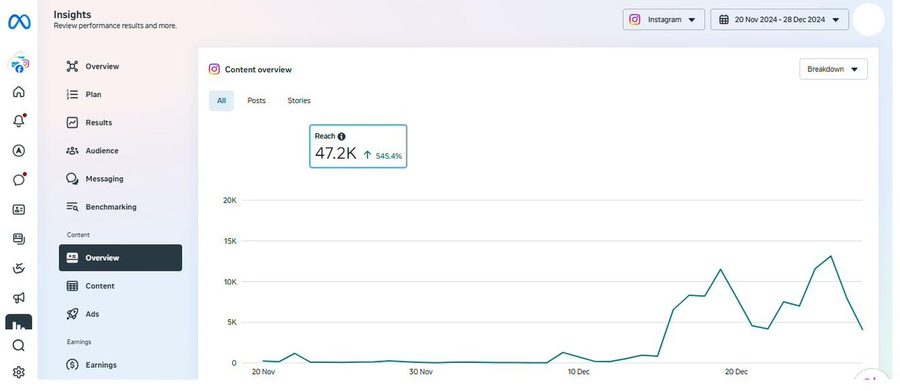Click the 20K axis label
The width and height of the screenshot is (900, 391).
click(x=230, y=200)
